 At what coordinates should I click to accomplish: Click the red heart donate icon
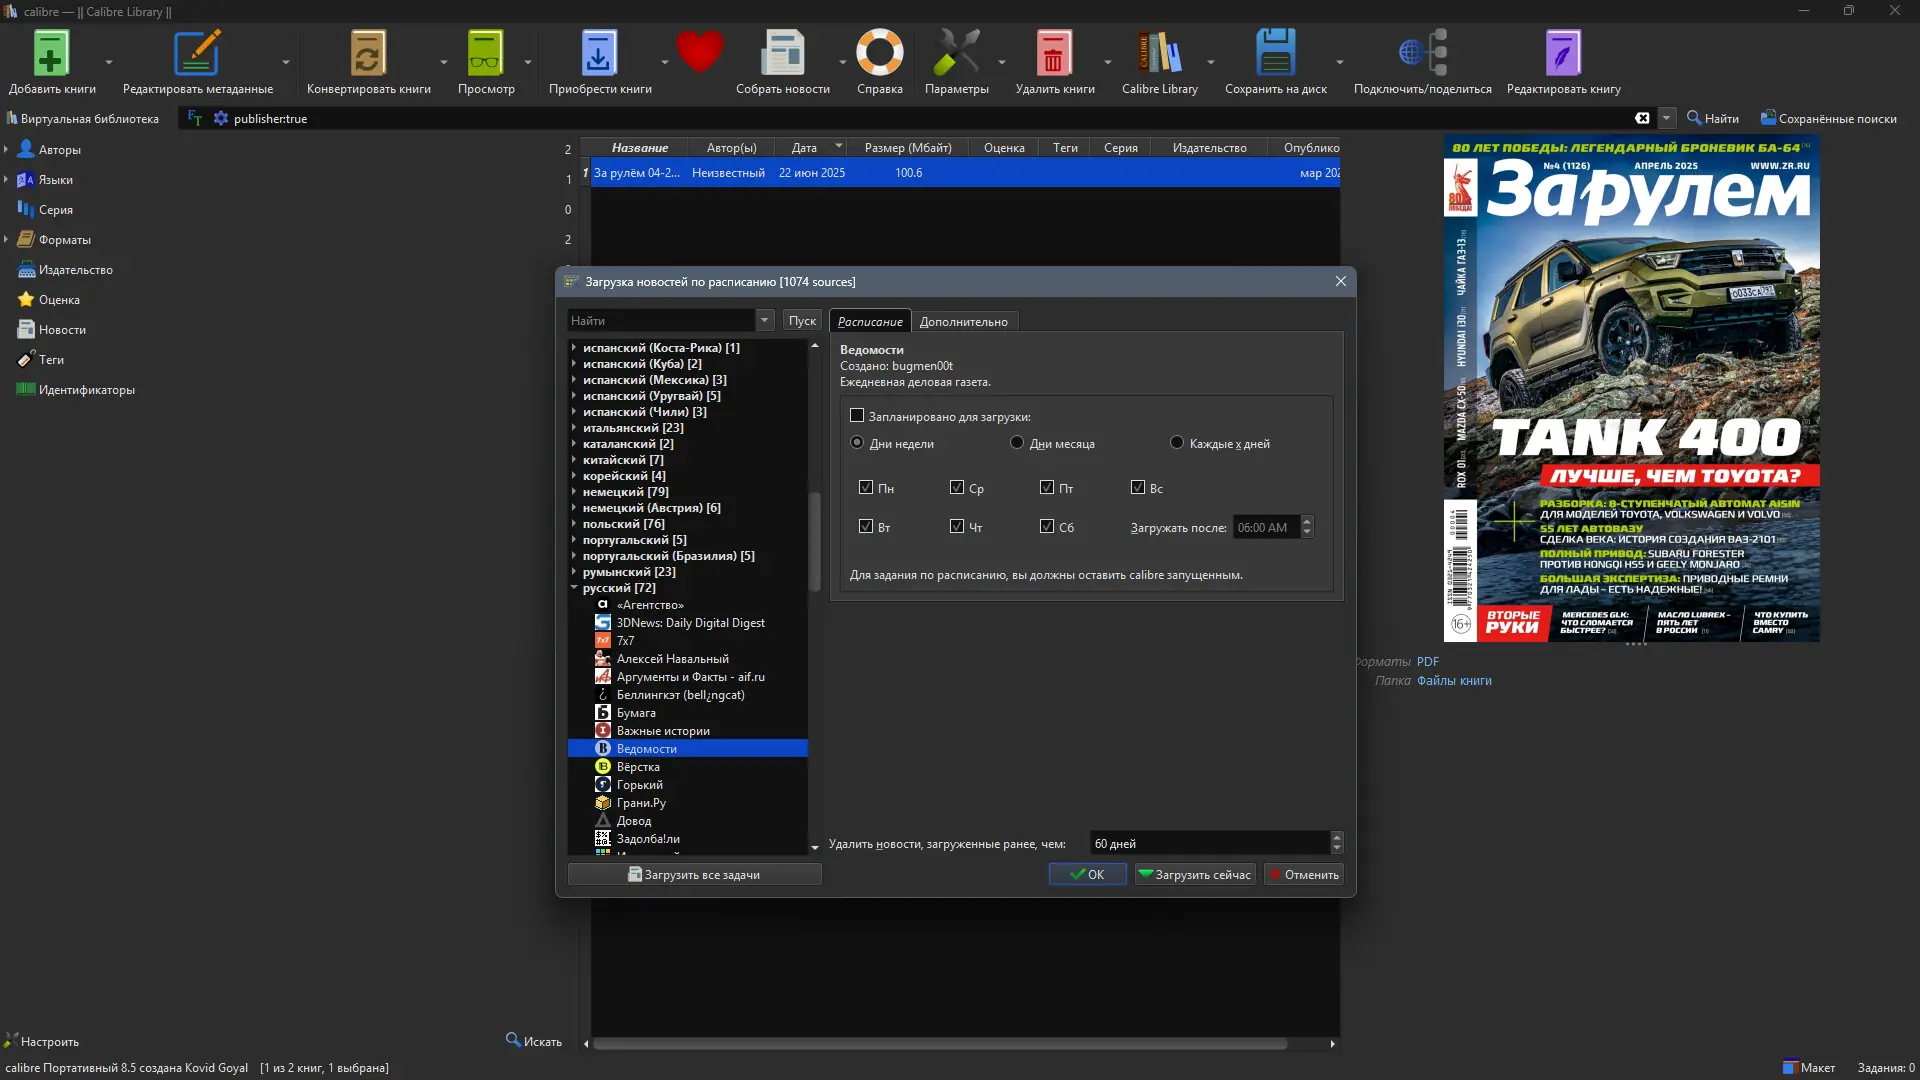coord(699,52)
